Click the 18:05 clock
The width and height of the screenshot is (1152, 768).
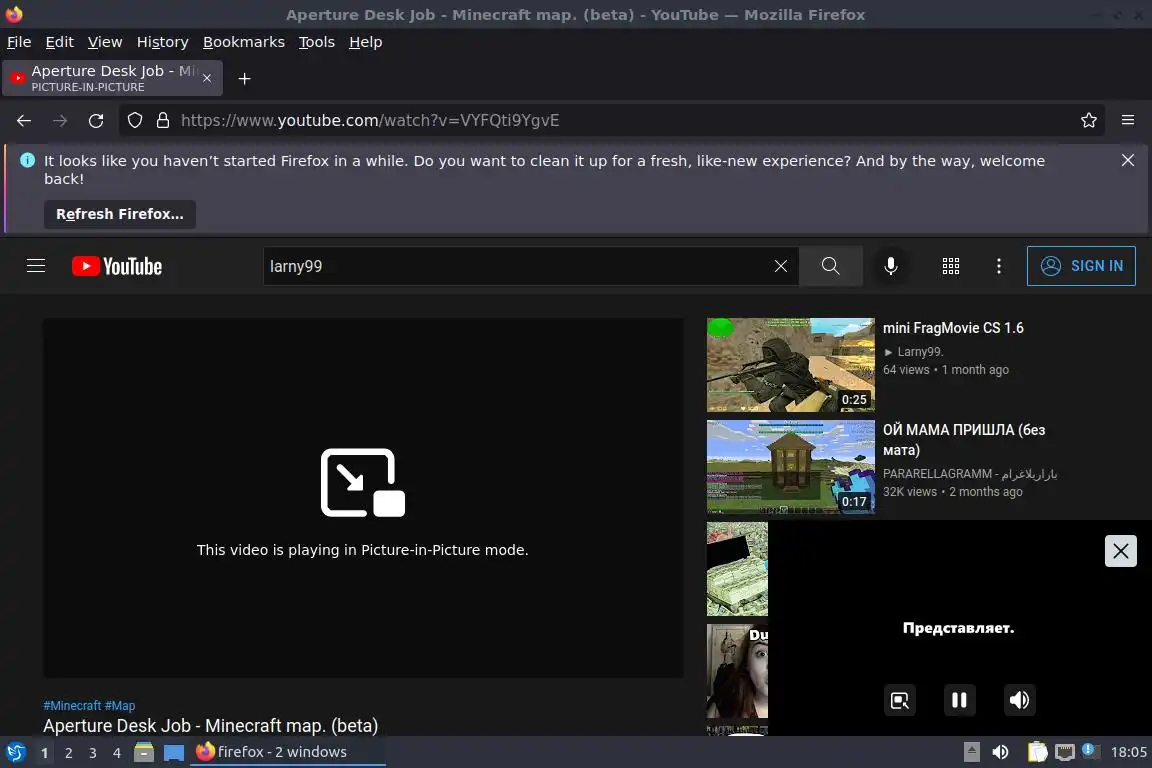click(1128, 752)
